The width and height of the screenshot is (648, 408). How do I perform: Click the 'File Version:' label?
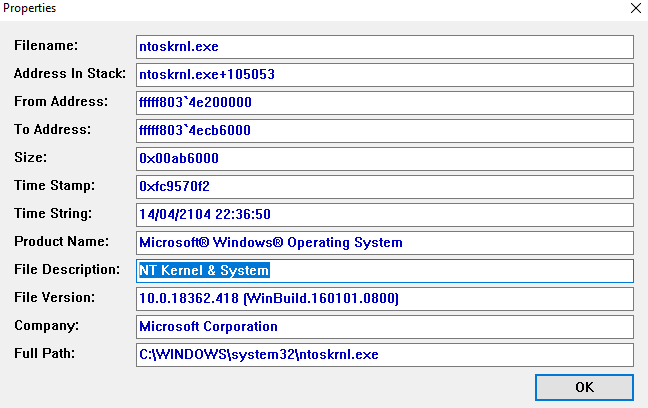point(55,298)
